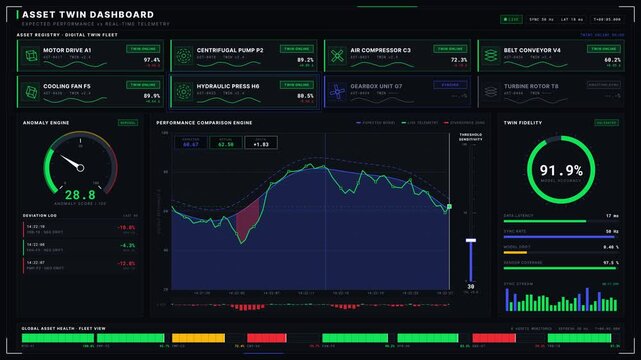Click the yellow fleet health bar
Image resolution: width=641 pixels, height=360 pixels.
[x=198, y=338]
